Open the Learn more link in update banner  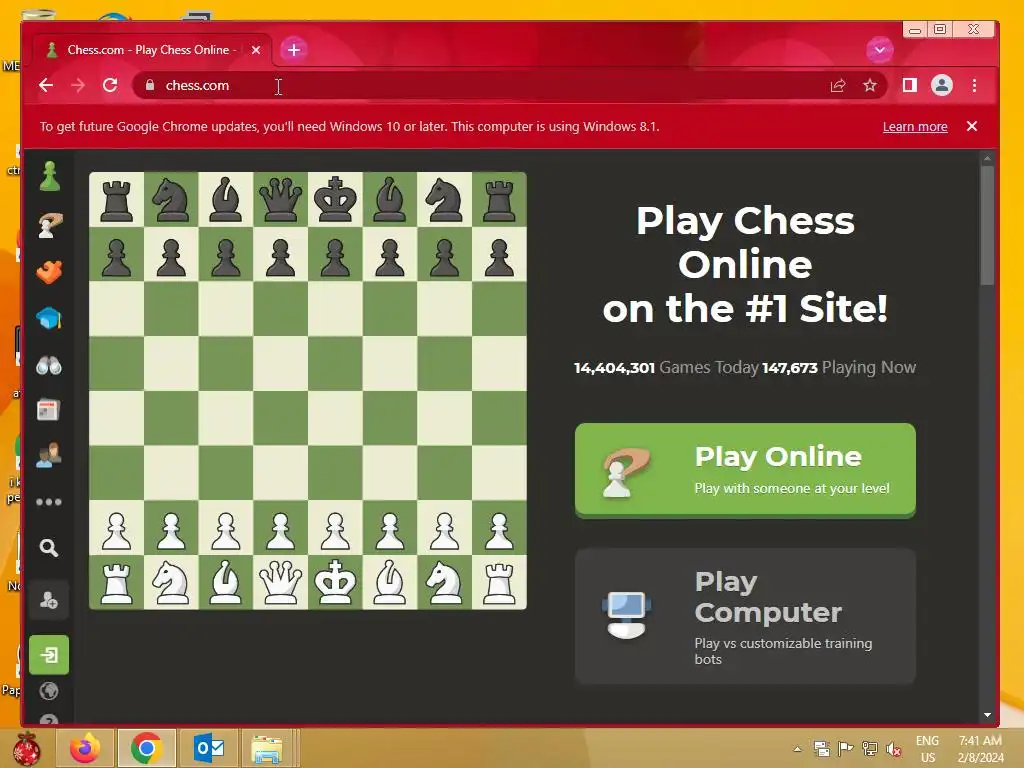(915, 127)
